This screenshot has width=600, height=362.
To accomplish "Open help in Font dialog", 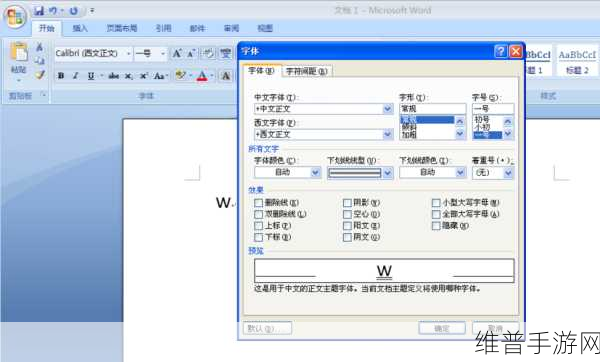I will 501,51.
